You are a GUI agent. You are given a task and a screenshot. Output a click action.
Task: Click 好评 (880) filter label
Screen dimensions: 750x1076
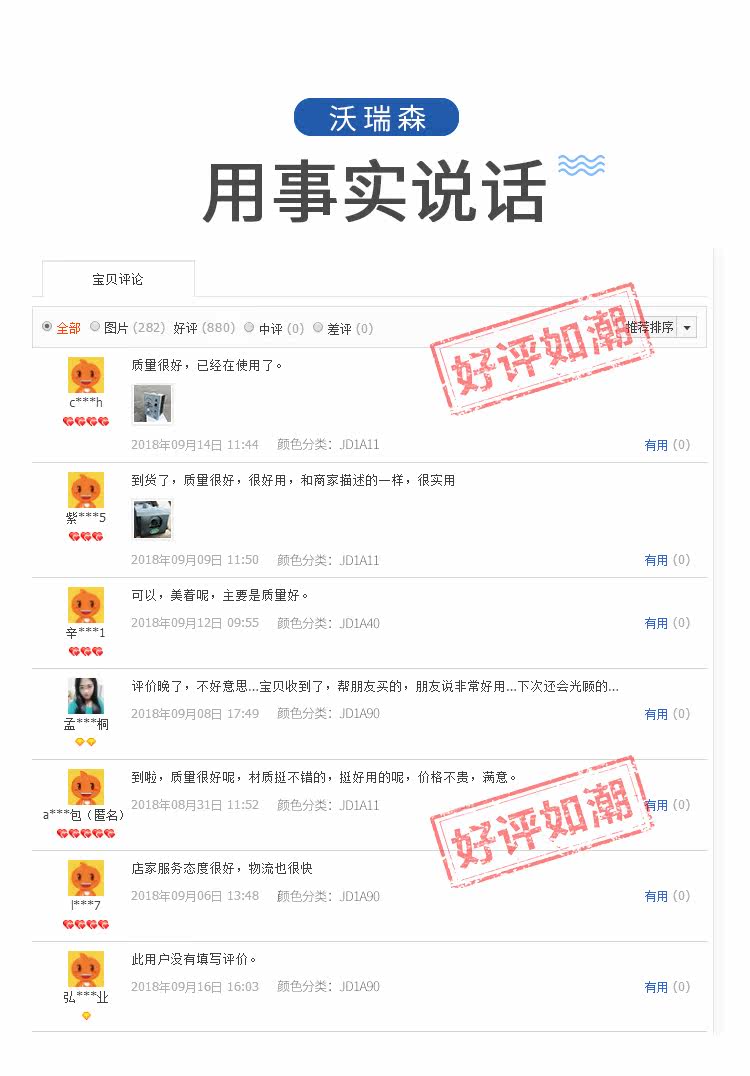(204, 328)
